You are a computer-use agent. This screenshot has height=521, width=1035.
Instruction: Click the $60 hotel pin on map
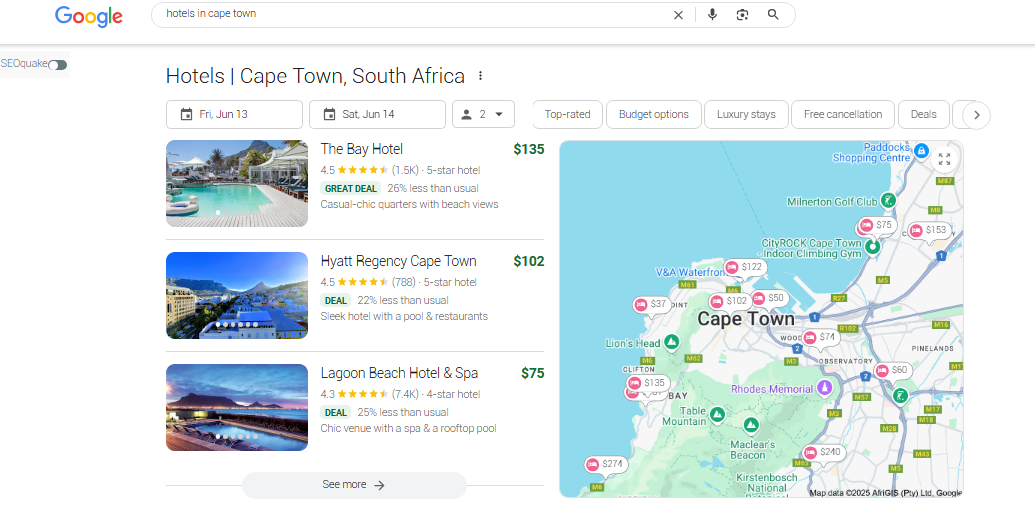coord(892,370)
